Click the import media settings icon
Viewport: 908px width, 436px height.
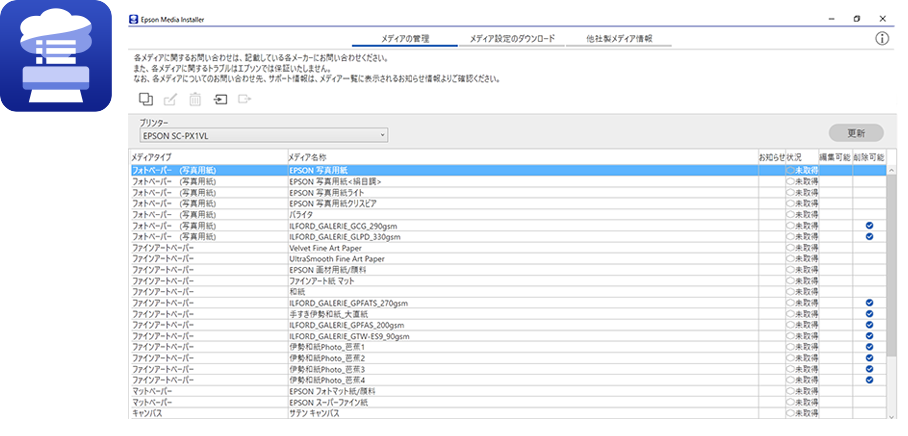[x=220, y=99]
